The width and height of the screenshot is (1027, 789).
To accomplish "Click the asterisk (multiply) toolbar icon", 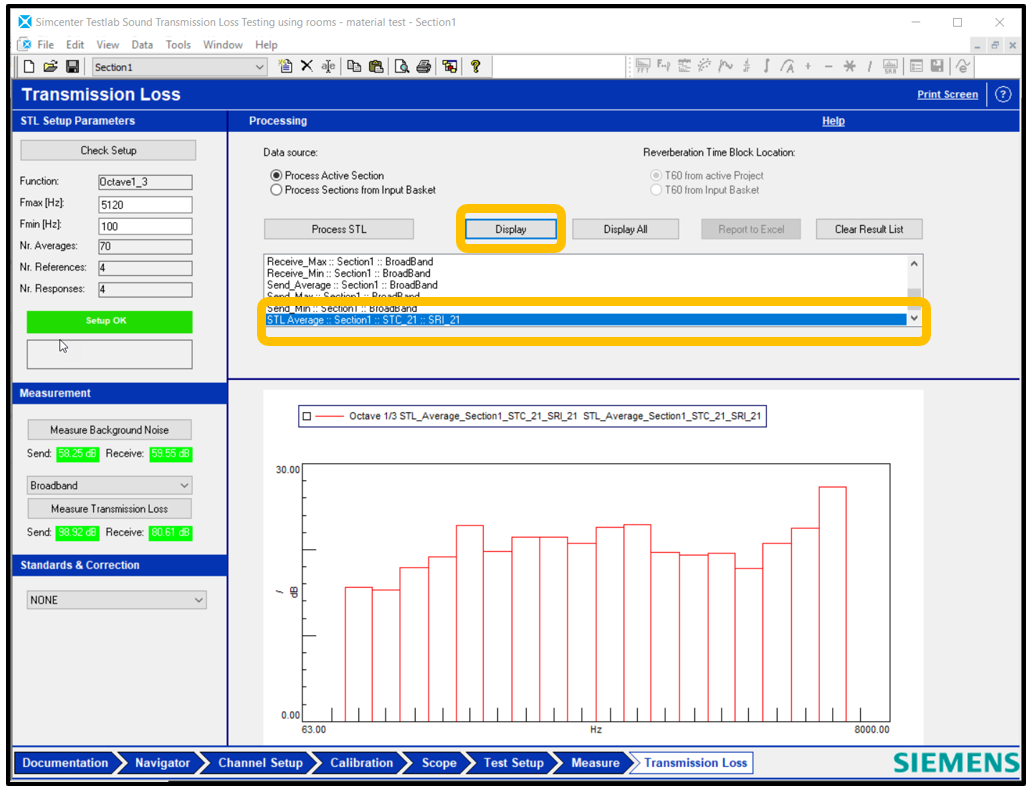I will coord(850,65).
